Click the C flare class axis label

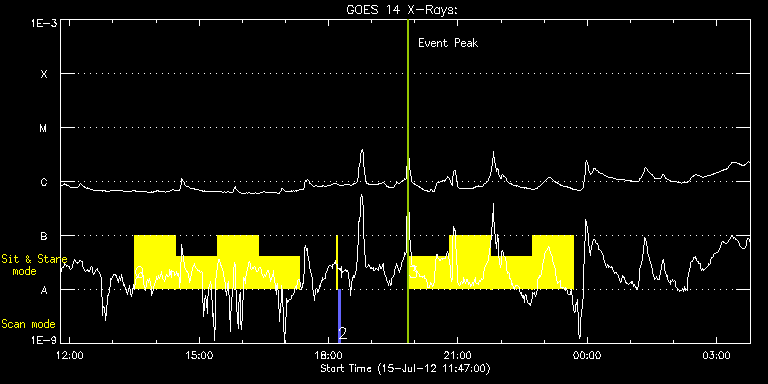click(x=44, y=183)
